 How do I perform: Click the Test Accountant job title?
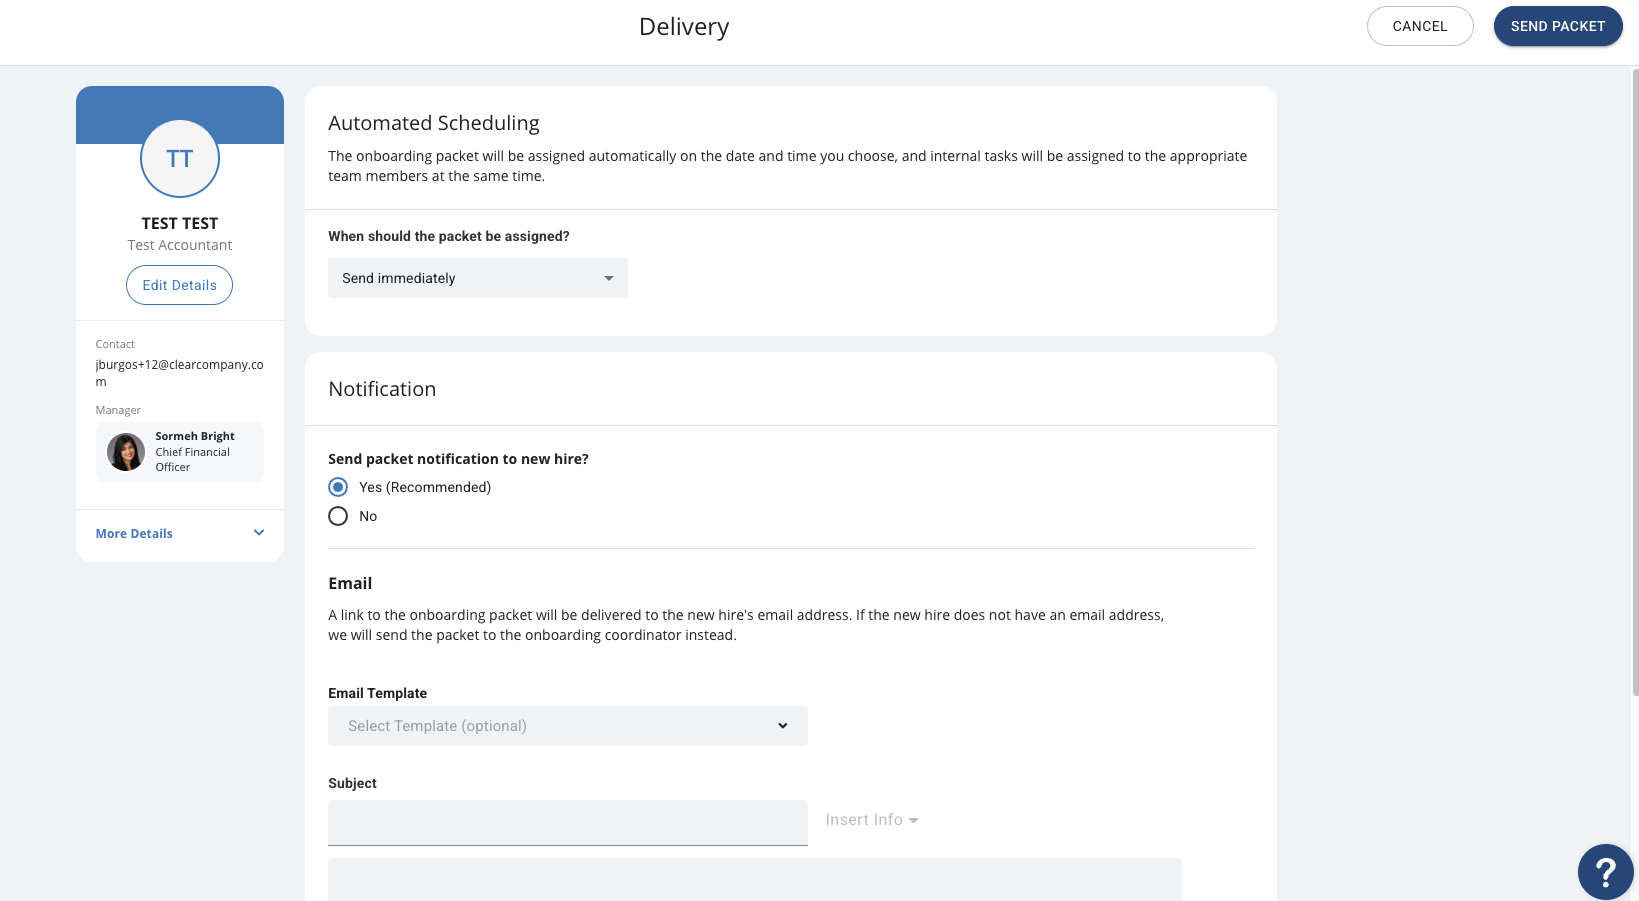[180, 245]
